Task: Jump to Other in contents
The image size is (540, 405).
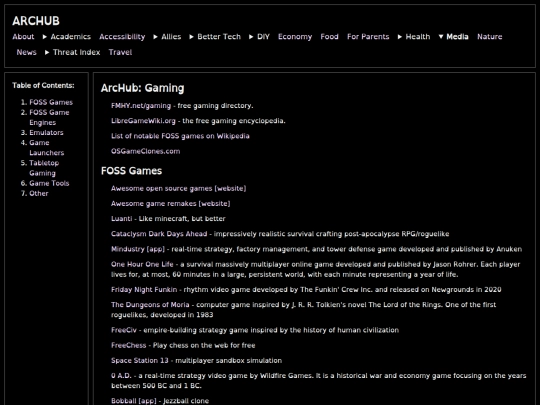Action: (x=39, y=194)
